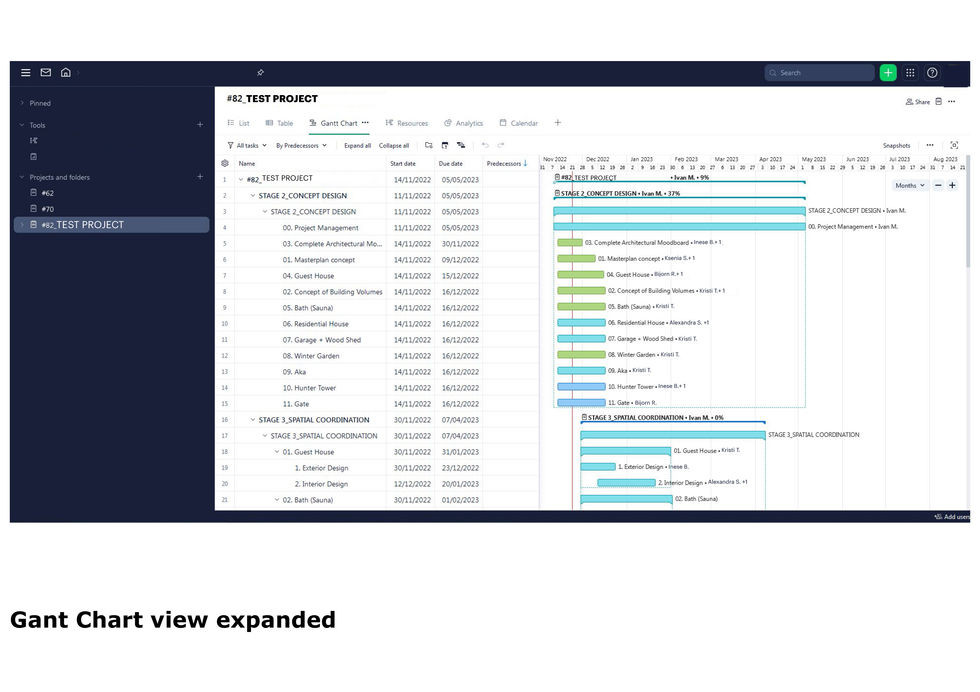
Task: Open Snapshots
Action: pyautogui.click(x=896, y=146)
